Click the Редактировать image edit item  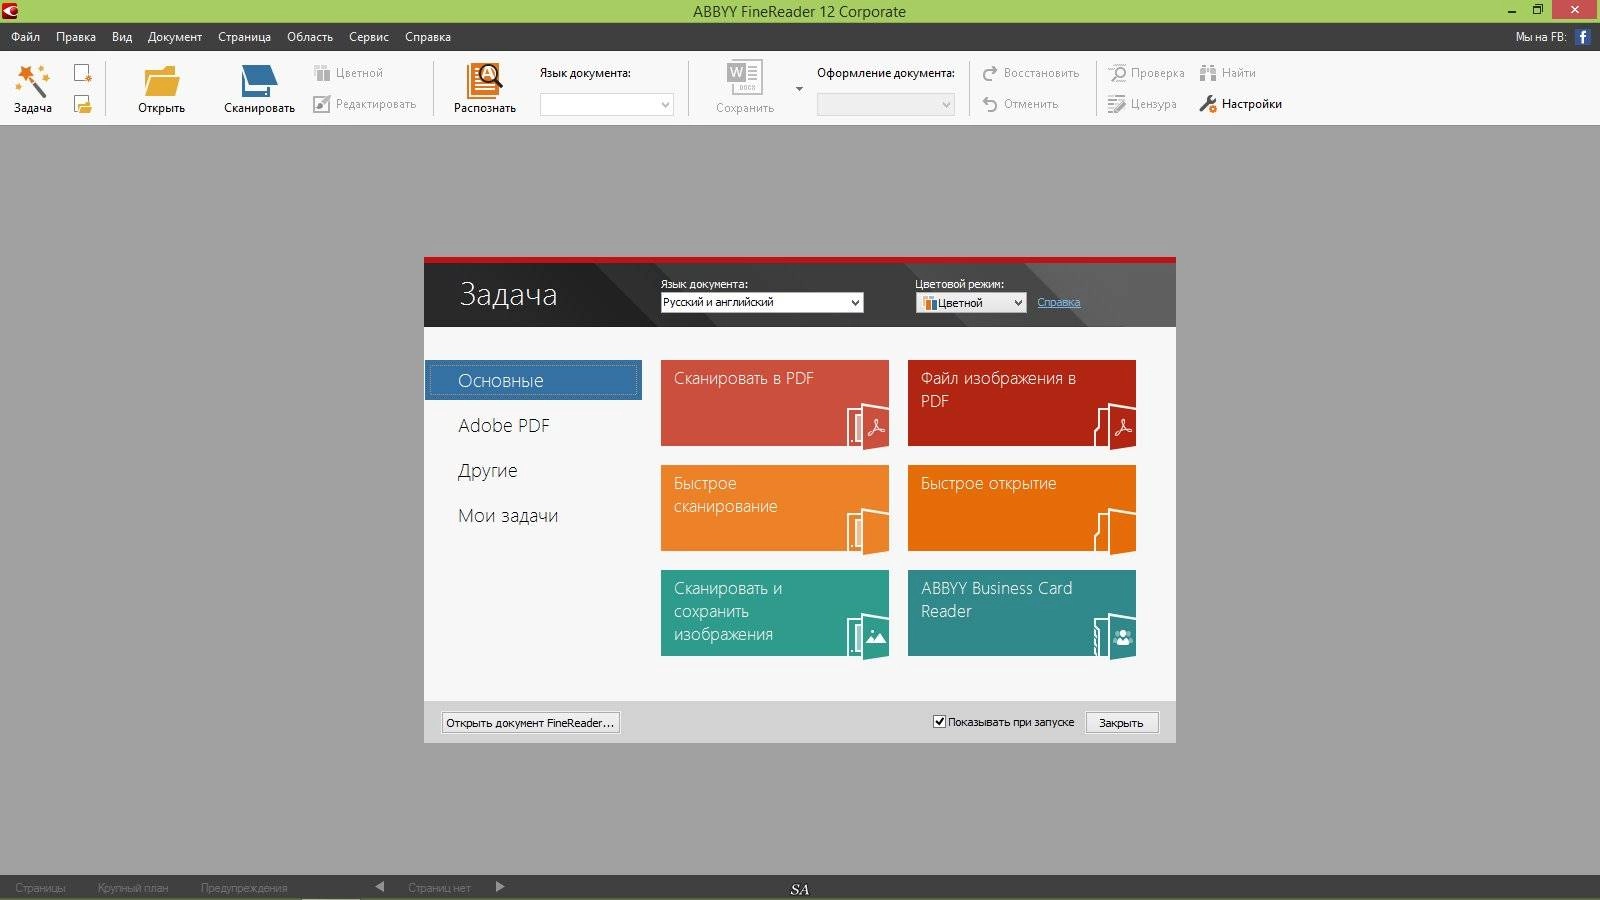[364, 104]
